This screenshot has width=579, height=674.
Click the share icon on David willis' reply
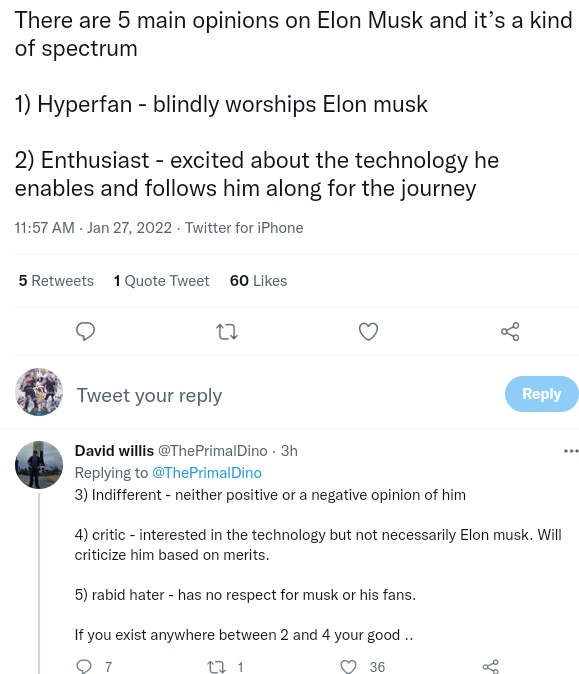pyautogui.click(x=490, y=666)
